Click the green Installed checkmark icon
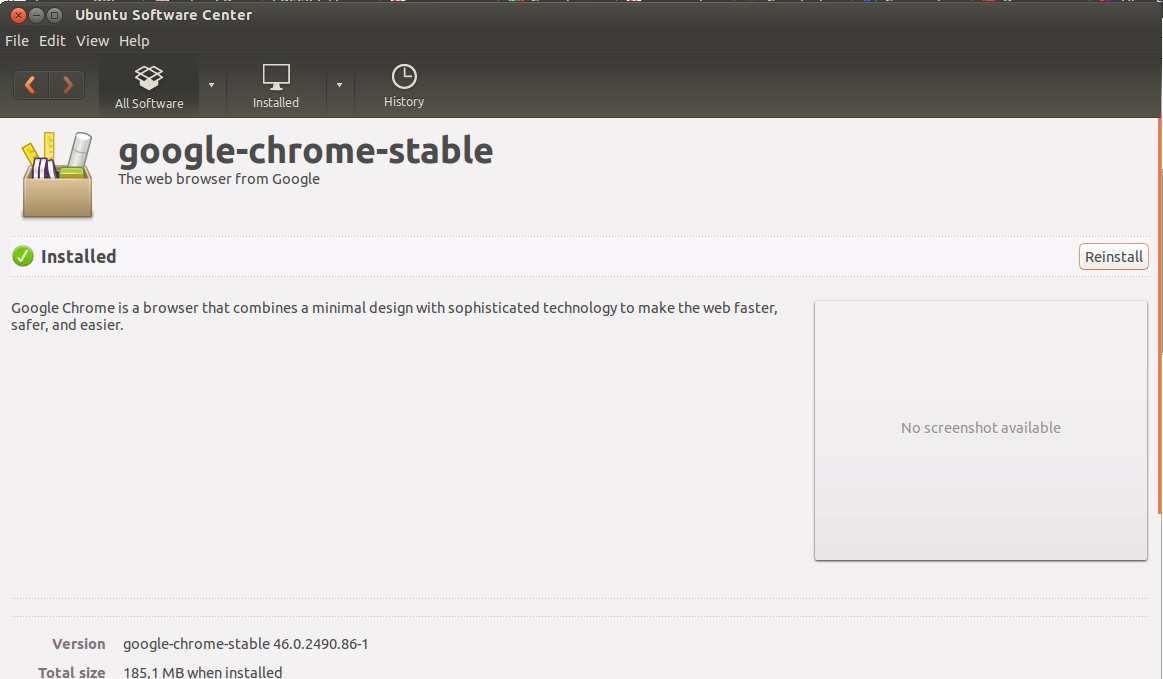 [23, 256]
